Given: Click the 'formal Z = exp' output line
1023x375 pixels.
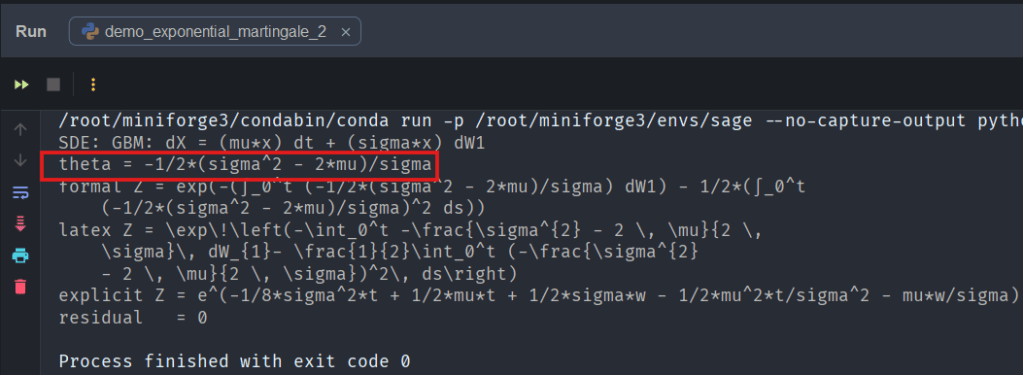Looking at the screenshot, I should (x=433, y=187).
